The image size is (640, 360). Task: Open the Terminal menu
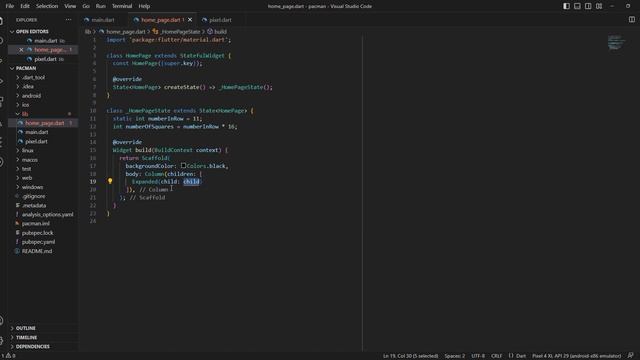point(122,6)
